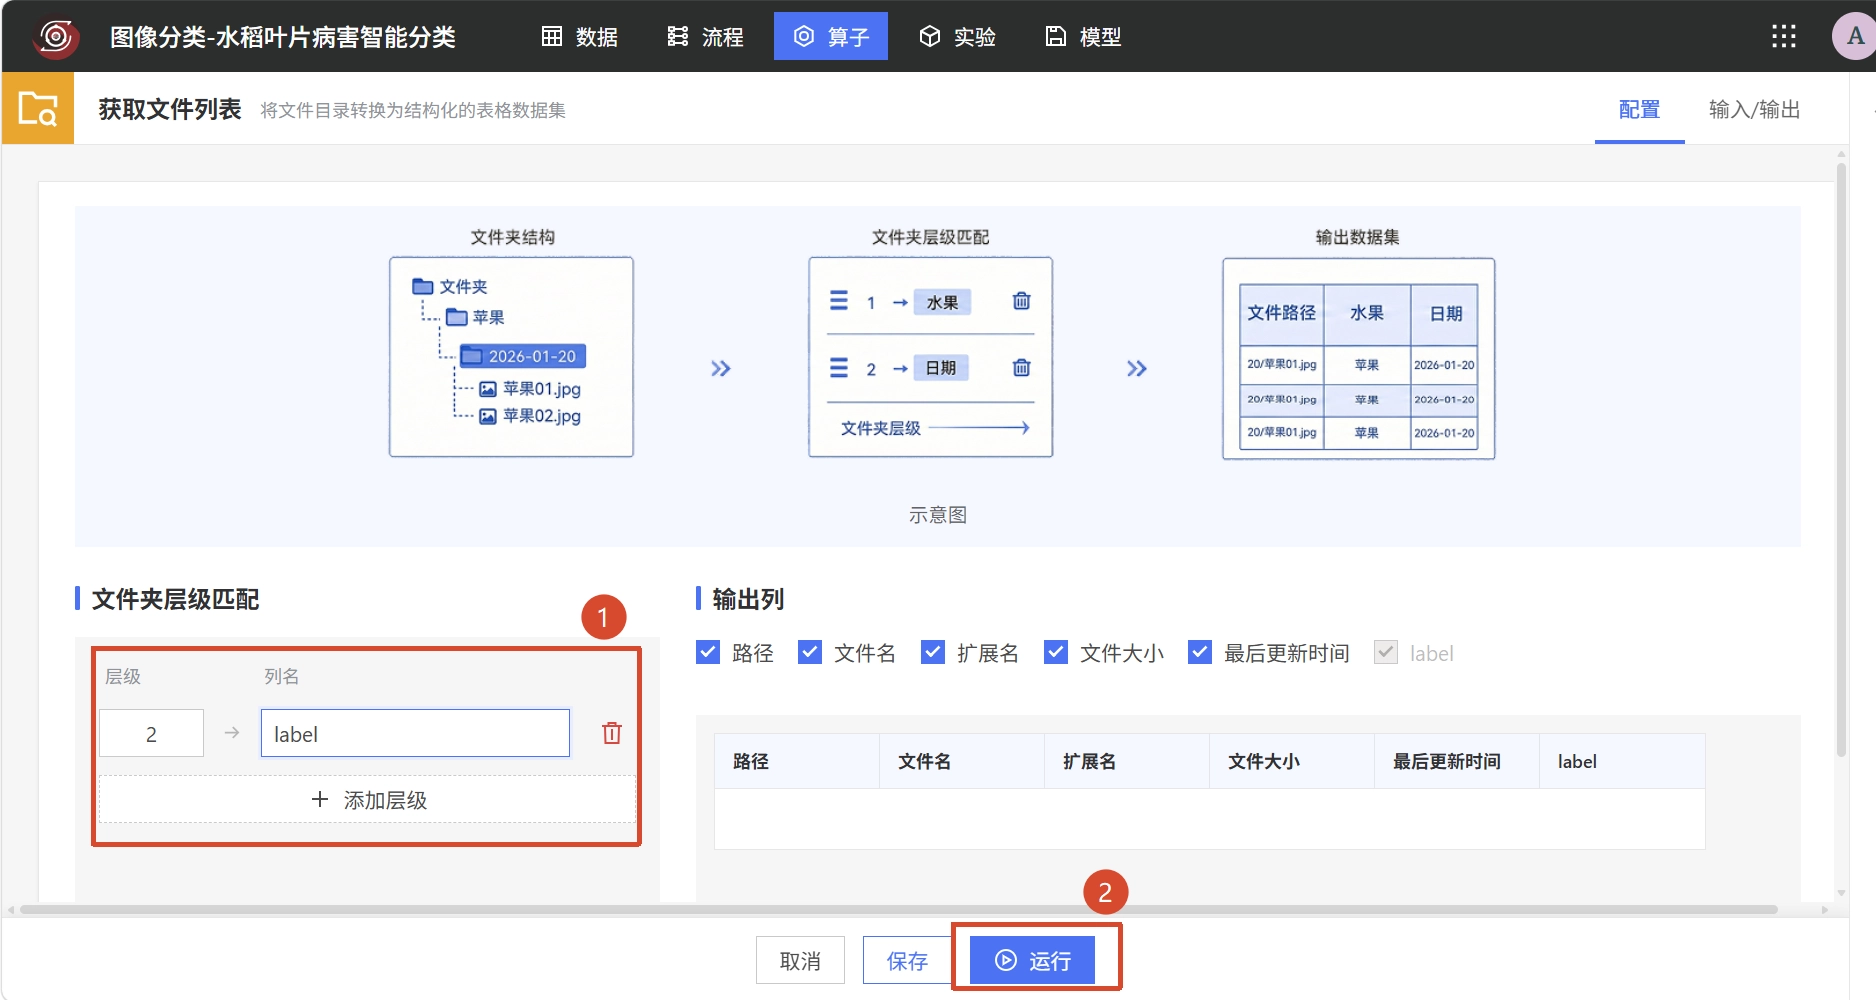Toggle the 文件大小 checkbox
This screenshot has width=1876, height=1000.
(x=1056, y=653)
